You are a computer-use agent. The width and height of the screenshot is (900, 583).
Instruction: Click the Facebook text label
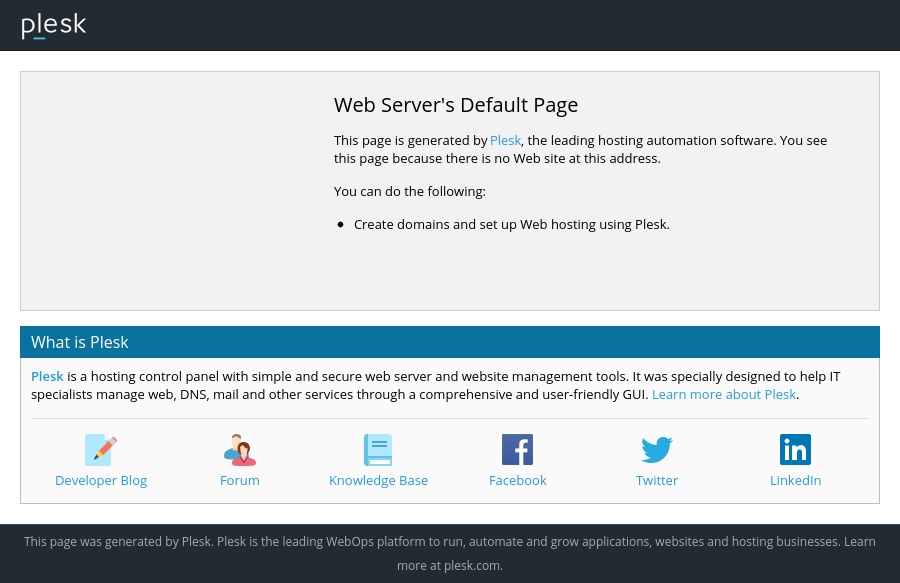point(517,481)
